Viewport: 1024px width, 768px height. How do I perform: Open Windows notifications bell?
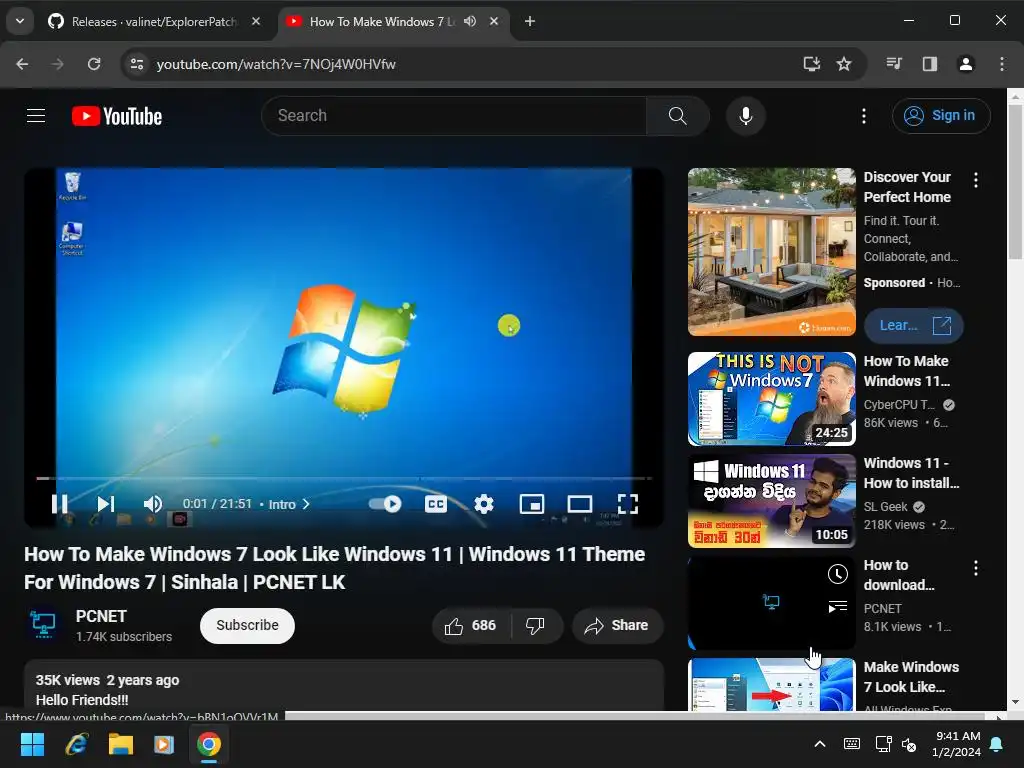[x=997, y=744]
